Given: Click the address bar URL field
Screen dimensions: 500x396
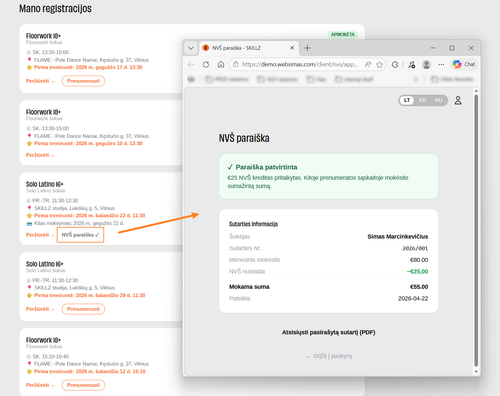Looking at the screenshot, I should coord(300,64).
